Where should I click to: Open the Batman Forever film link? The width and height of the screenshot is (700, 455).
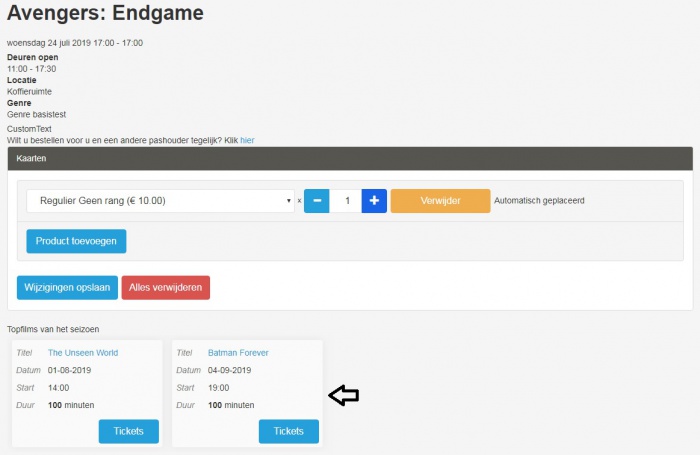(x=238, y=353)
